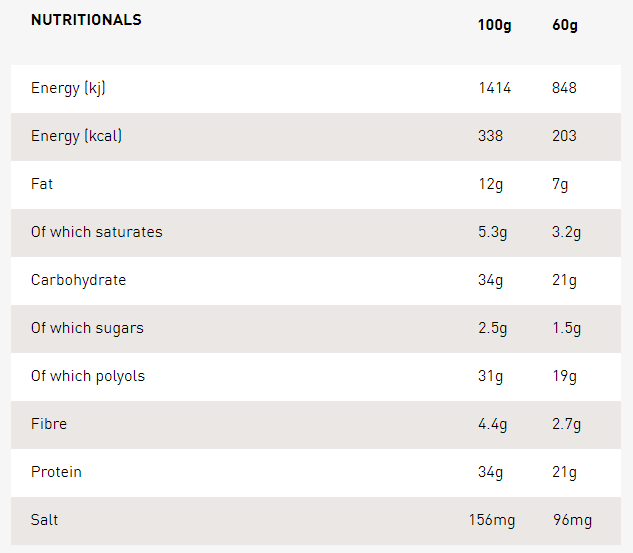This screenshot has height=553, width=633.
Task: Select the 338 kcal value
Action: [x=490, y=136]
